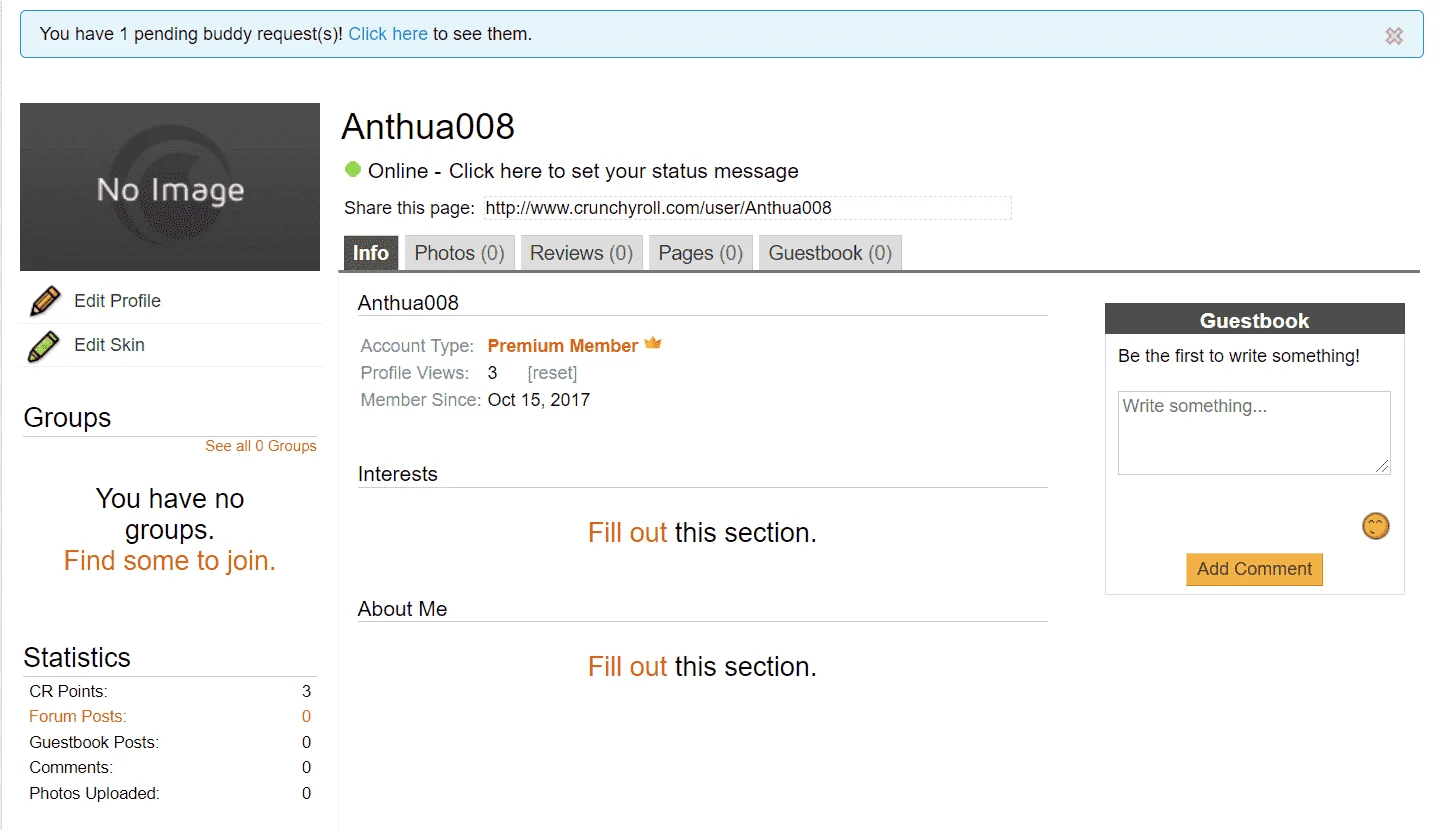Switch to the Reviews (0) tab
The width and height of the screenshot is (1442, 830).
coord(581,253)
